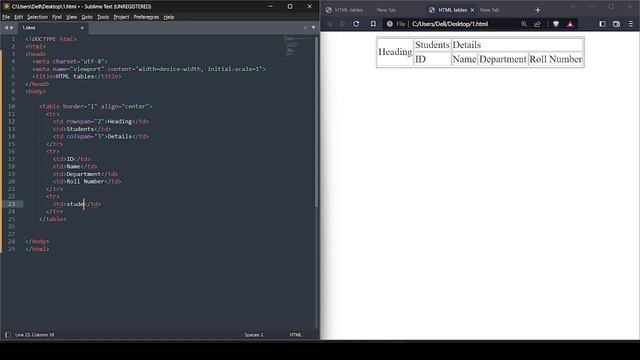The width and height of the screenshot is (640, 360).
Task: Open the Find menu
Action: point(57,17)
